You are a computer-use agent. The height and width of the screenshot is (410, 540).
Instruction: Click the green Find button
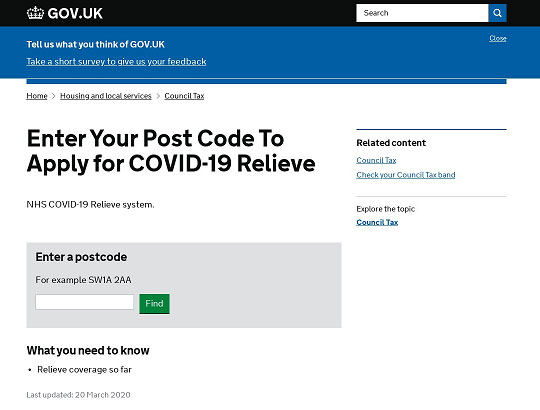[154, 303]
